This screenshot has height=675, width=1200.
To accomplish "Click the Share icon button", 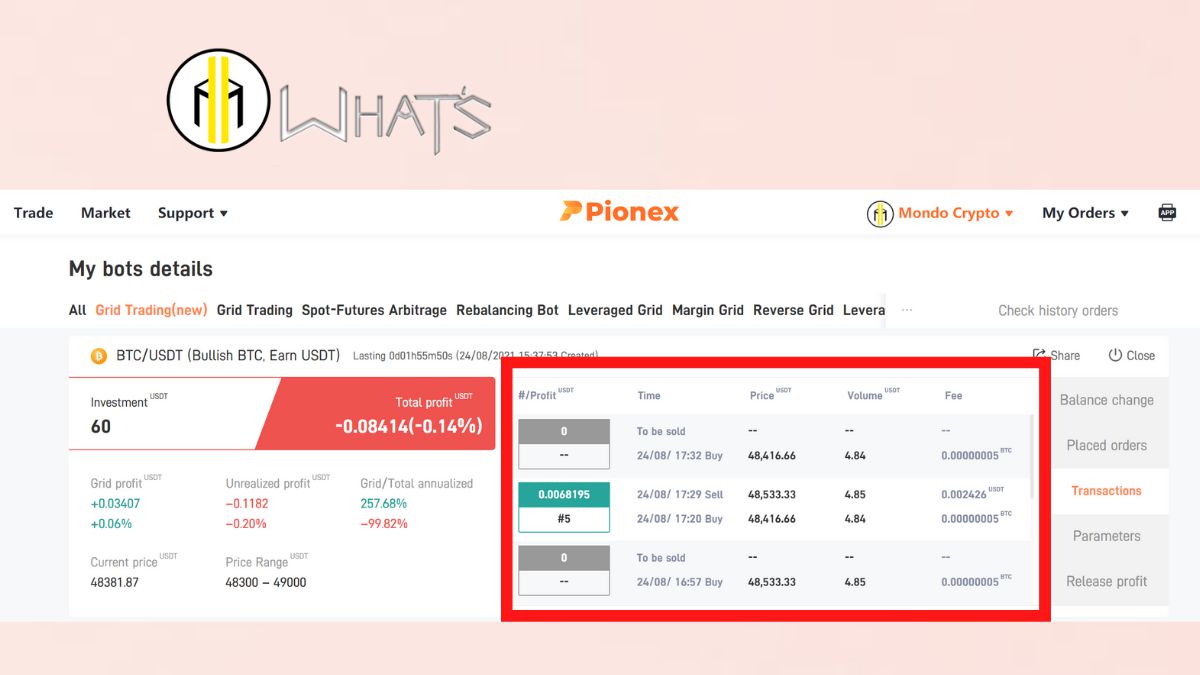I will click(x=1039, y=355).
